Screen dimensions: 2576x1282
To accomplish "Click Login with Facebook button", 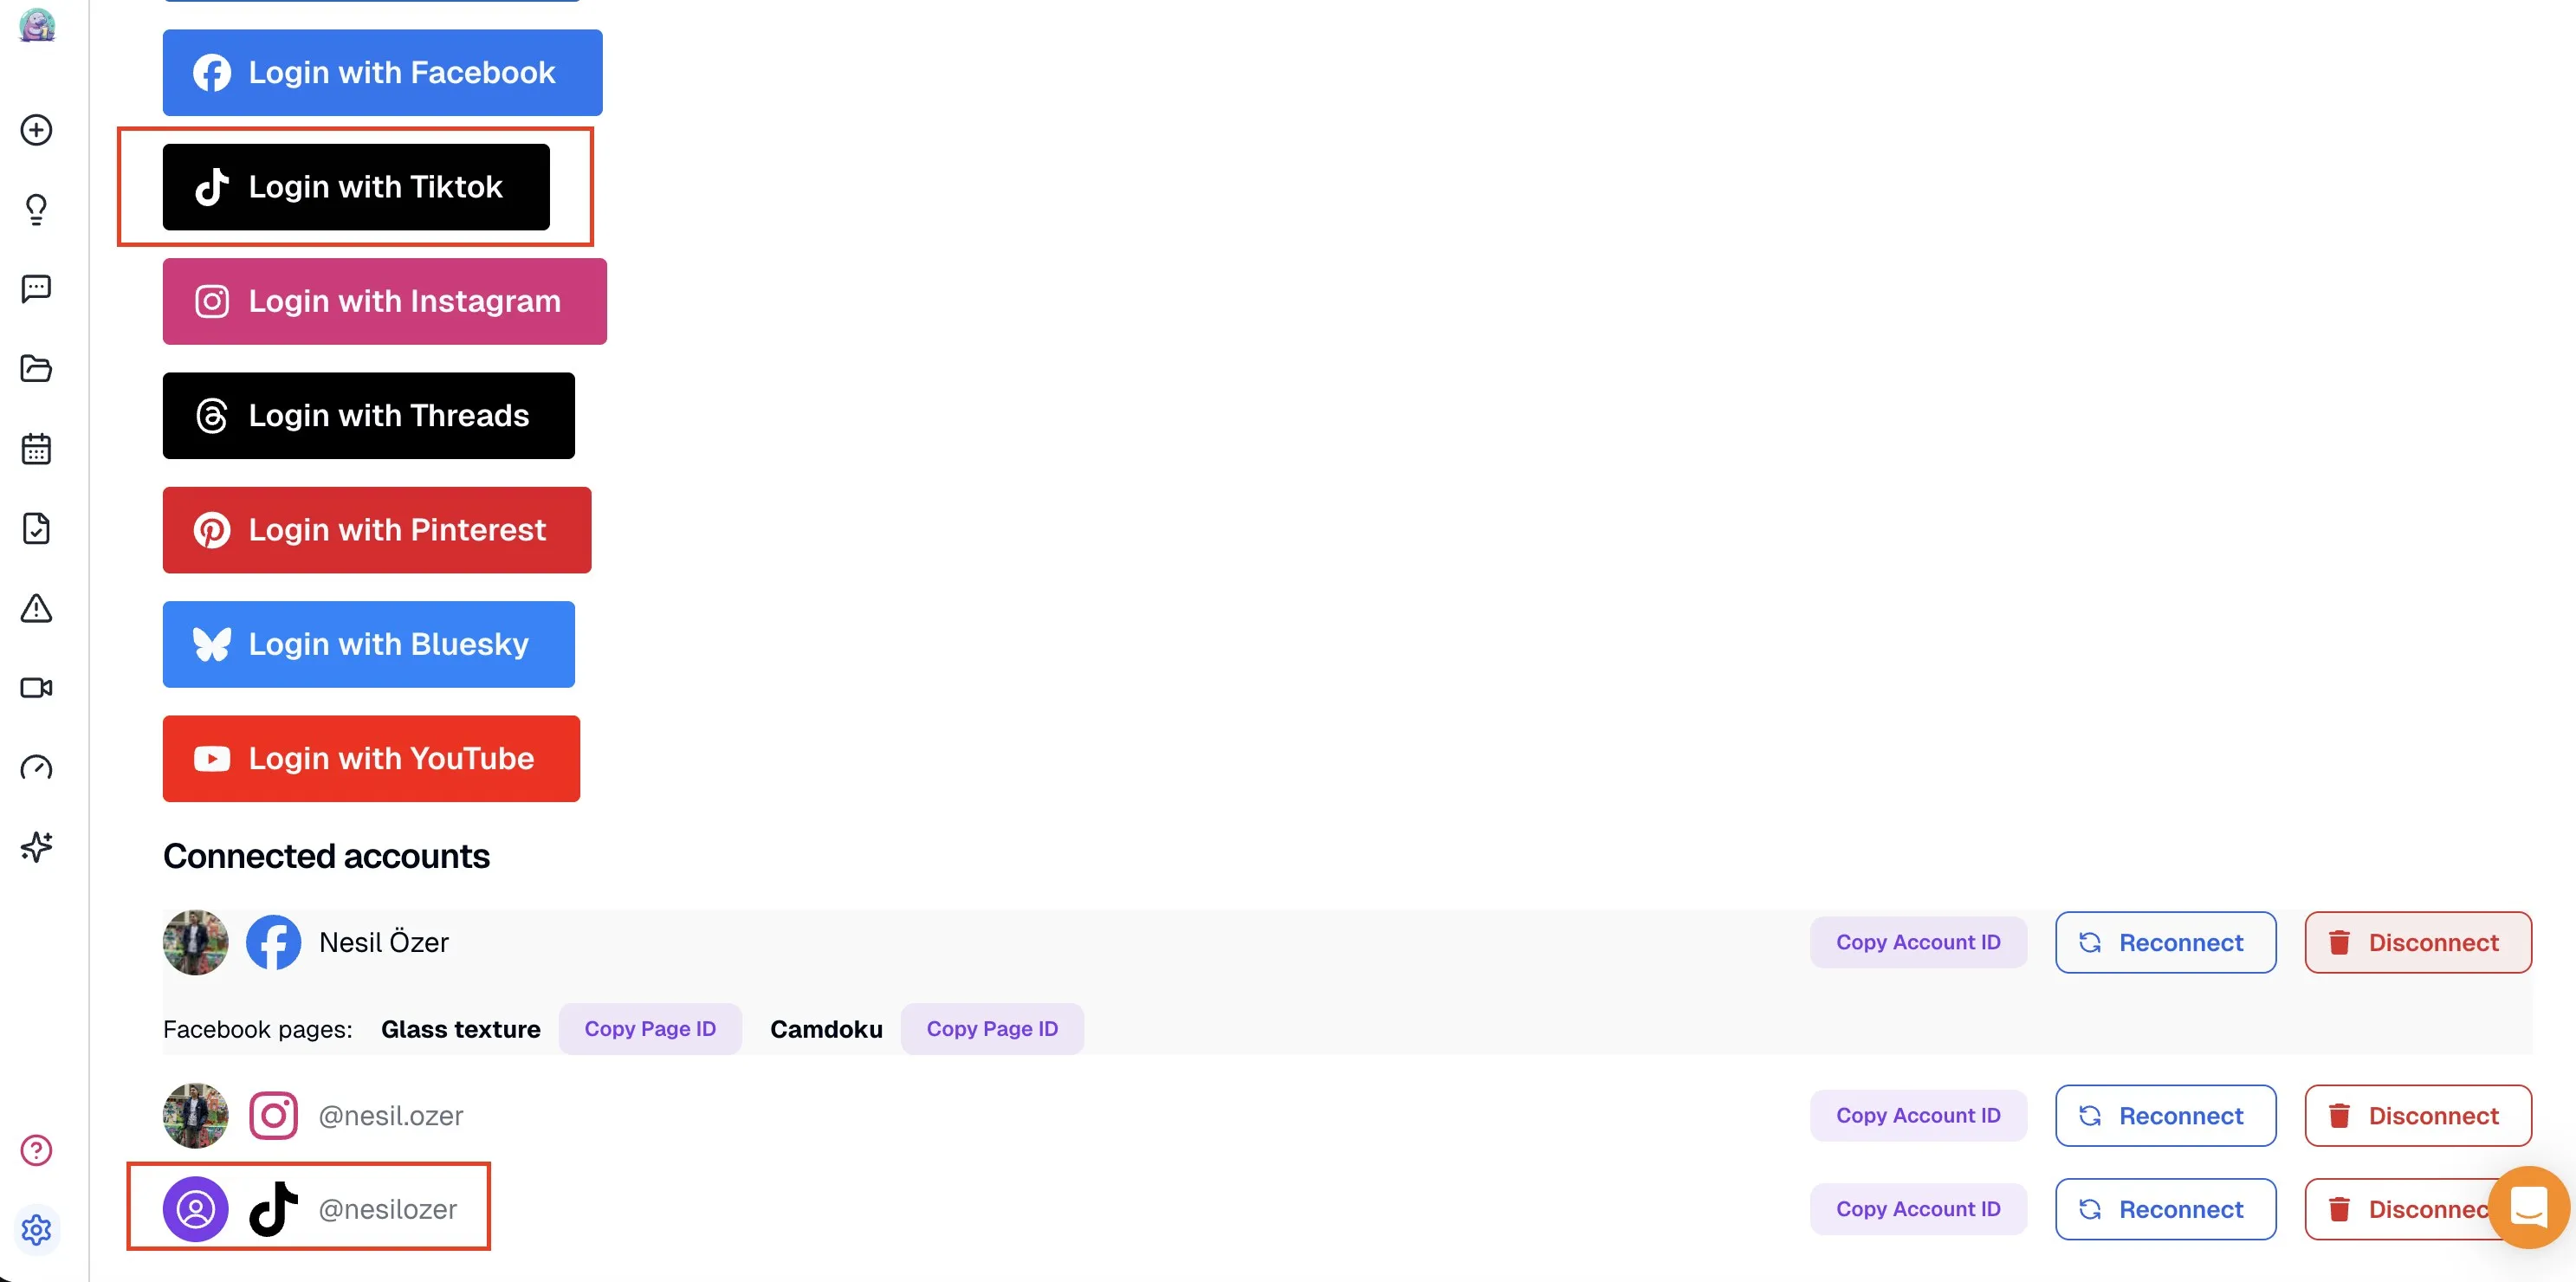I will click(x=382, y=73).
